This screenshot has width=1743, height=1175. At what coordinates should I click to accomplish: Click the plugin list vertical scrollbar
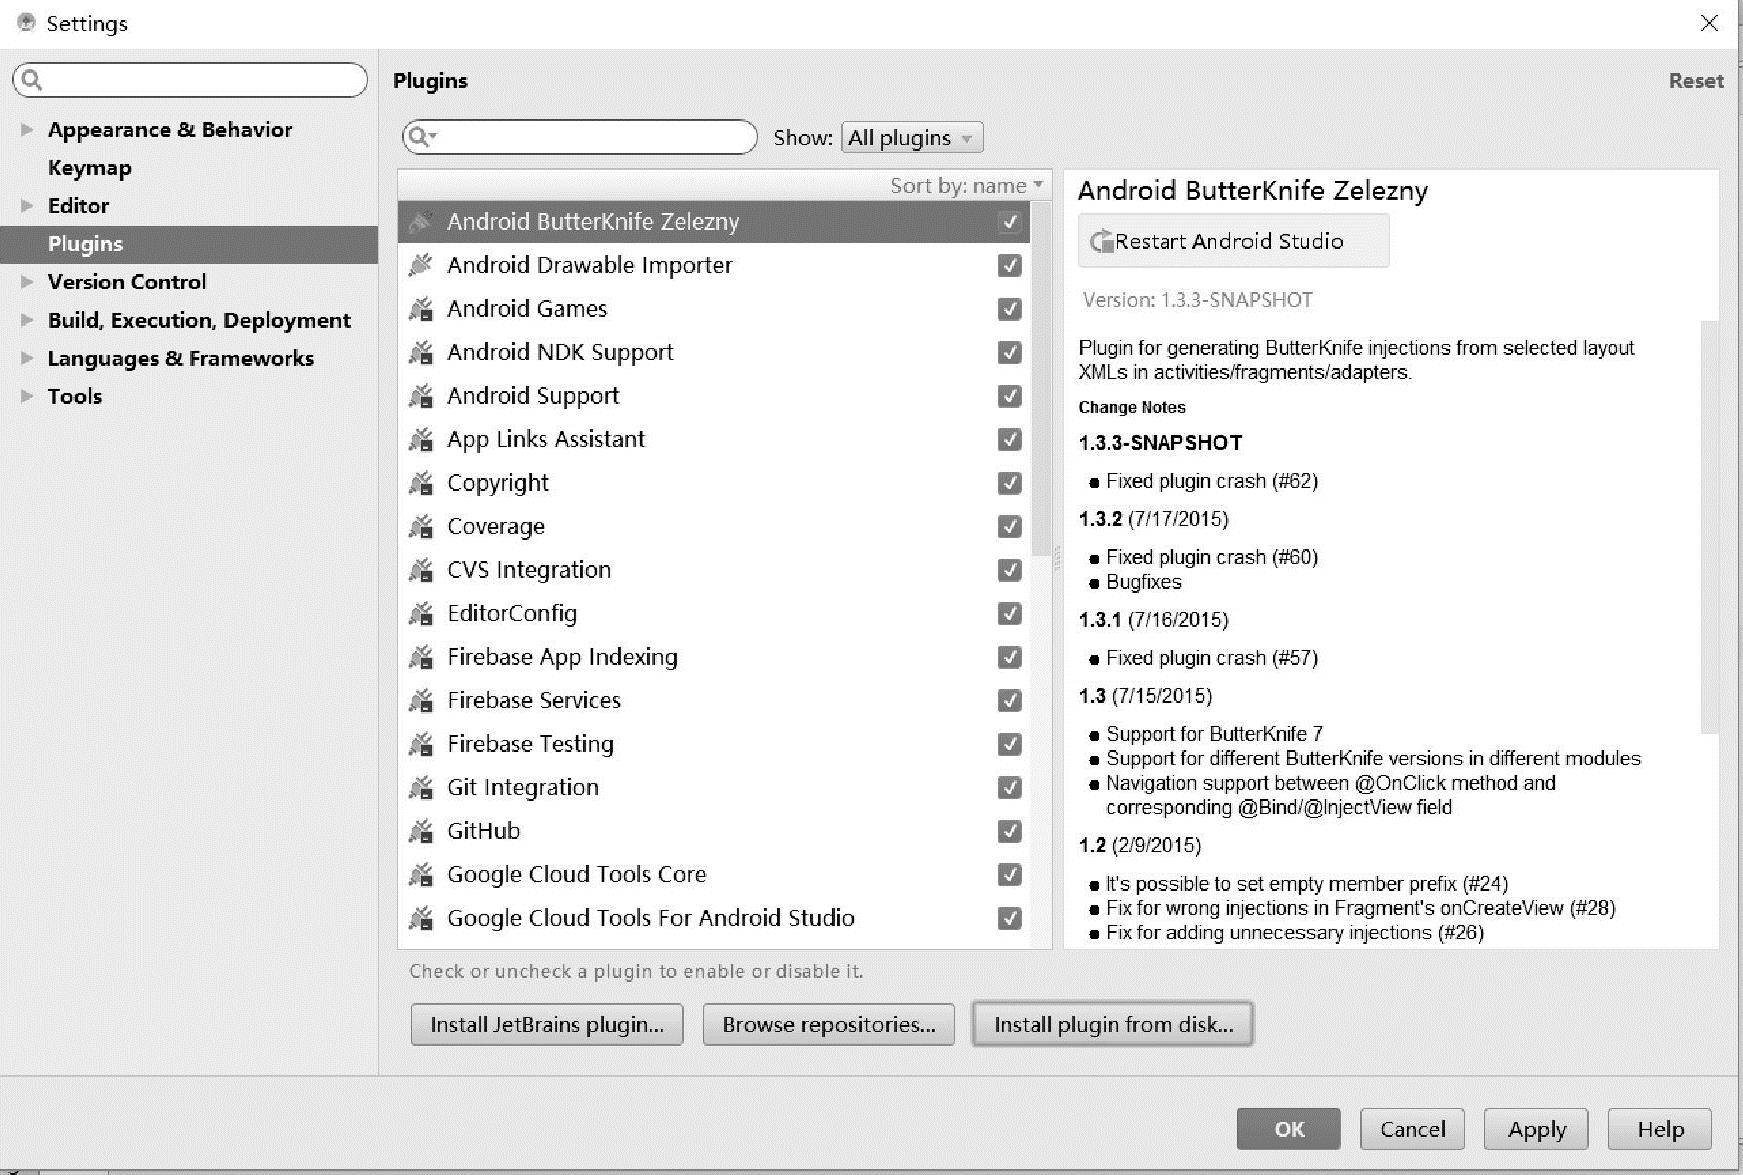coord(1043,380)
